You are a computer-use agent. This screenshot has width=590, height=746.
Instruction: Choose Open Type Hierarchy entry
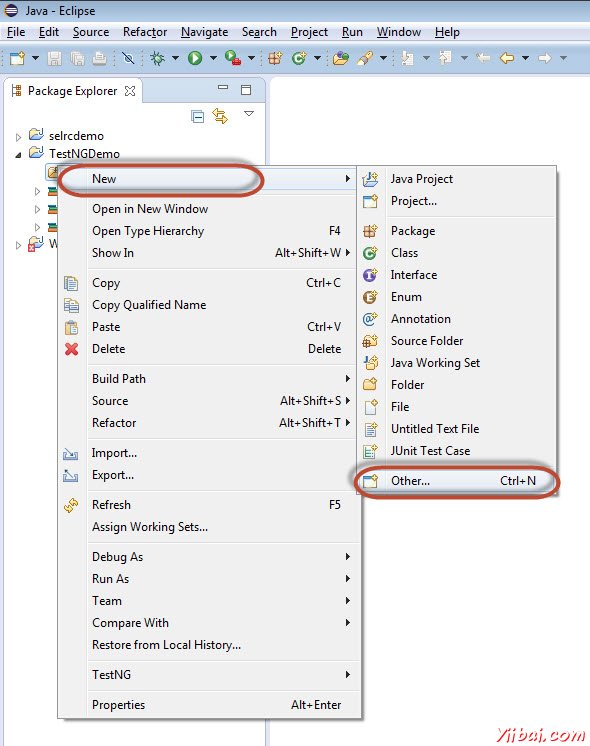209,231
